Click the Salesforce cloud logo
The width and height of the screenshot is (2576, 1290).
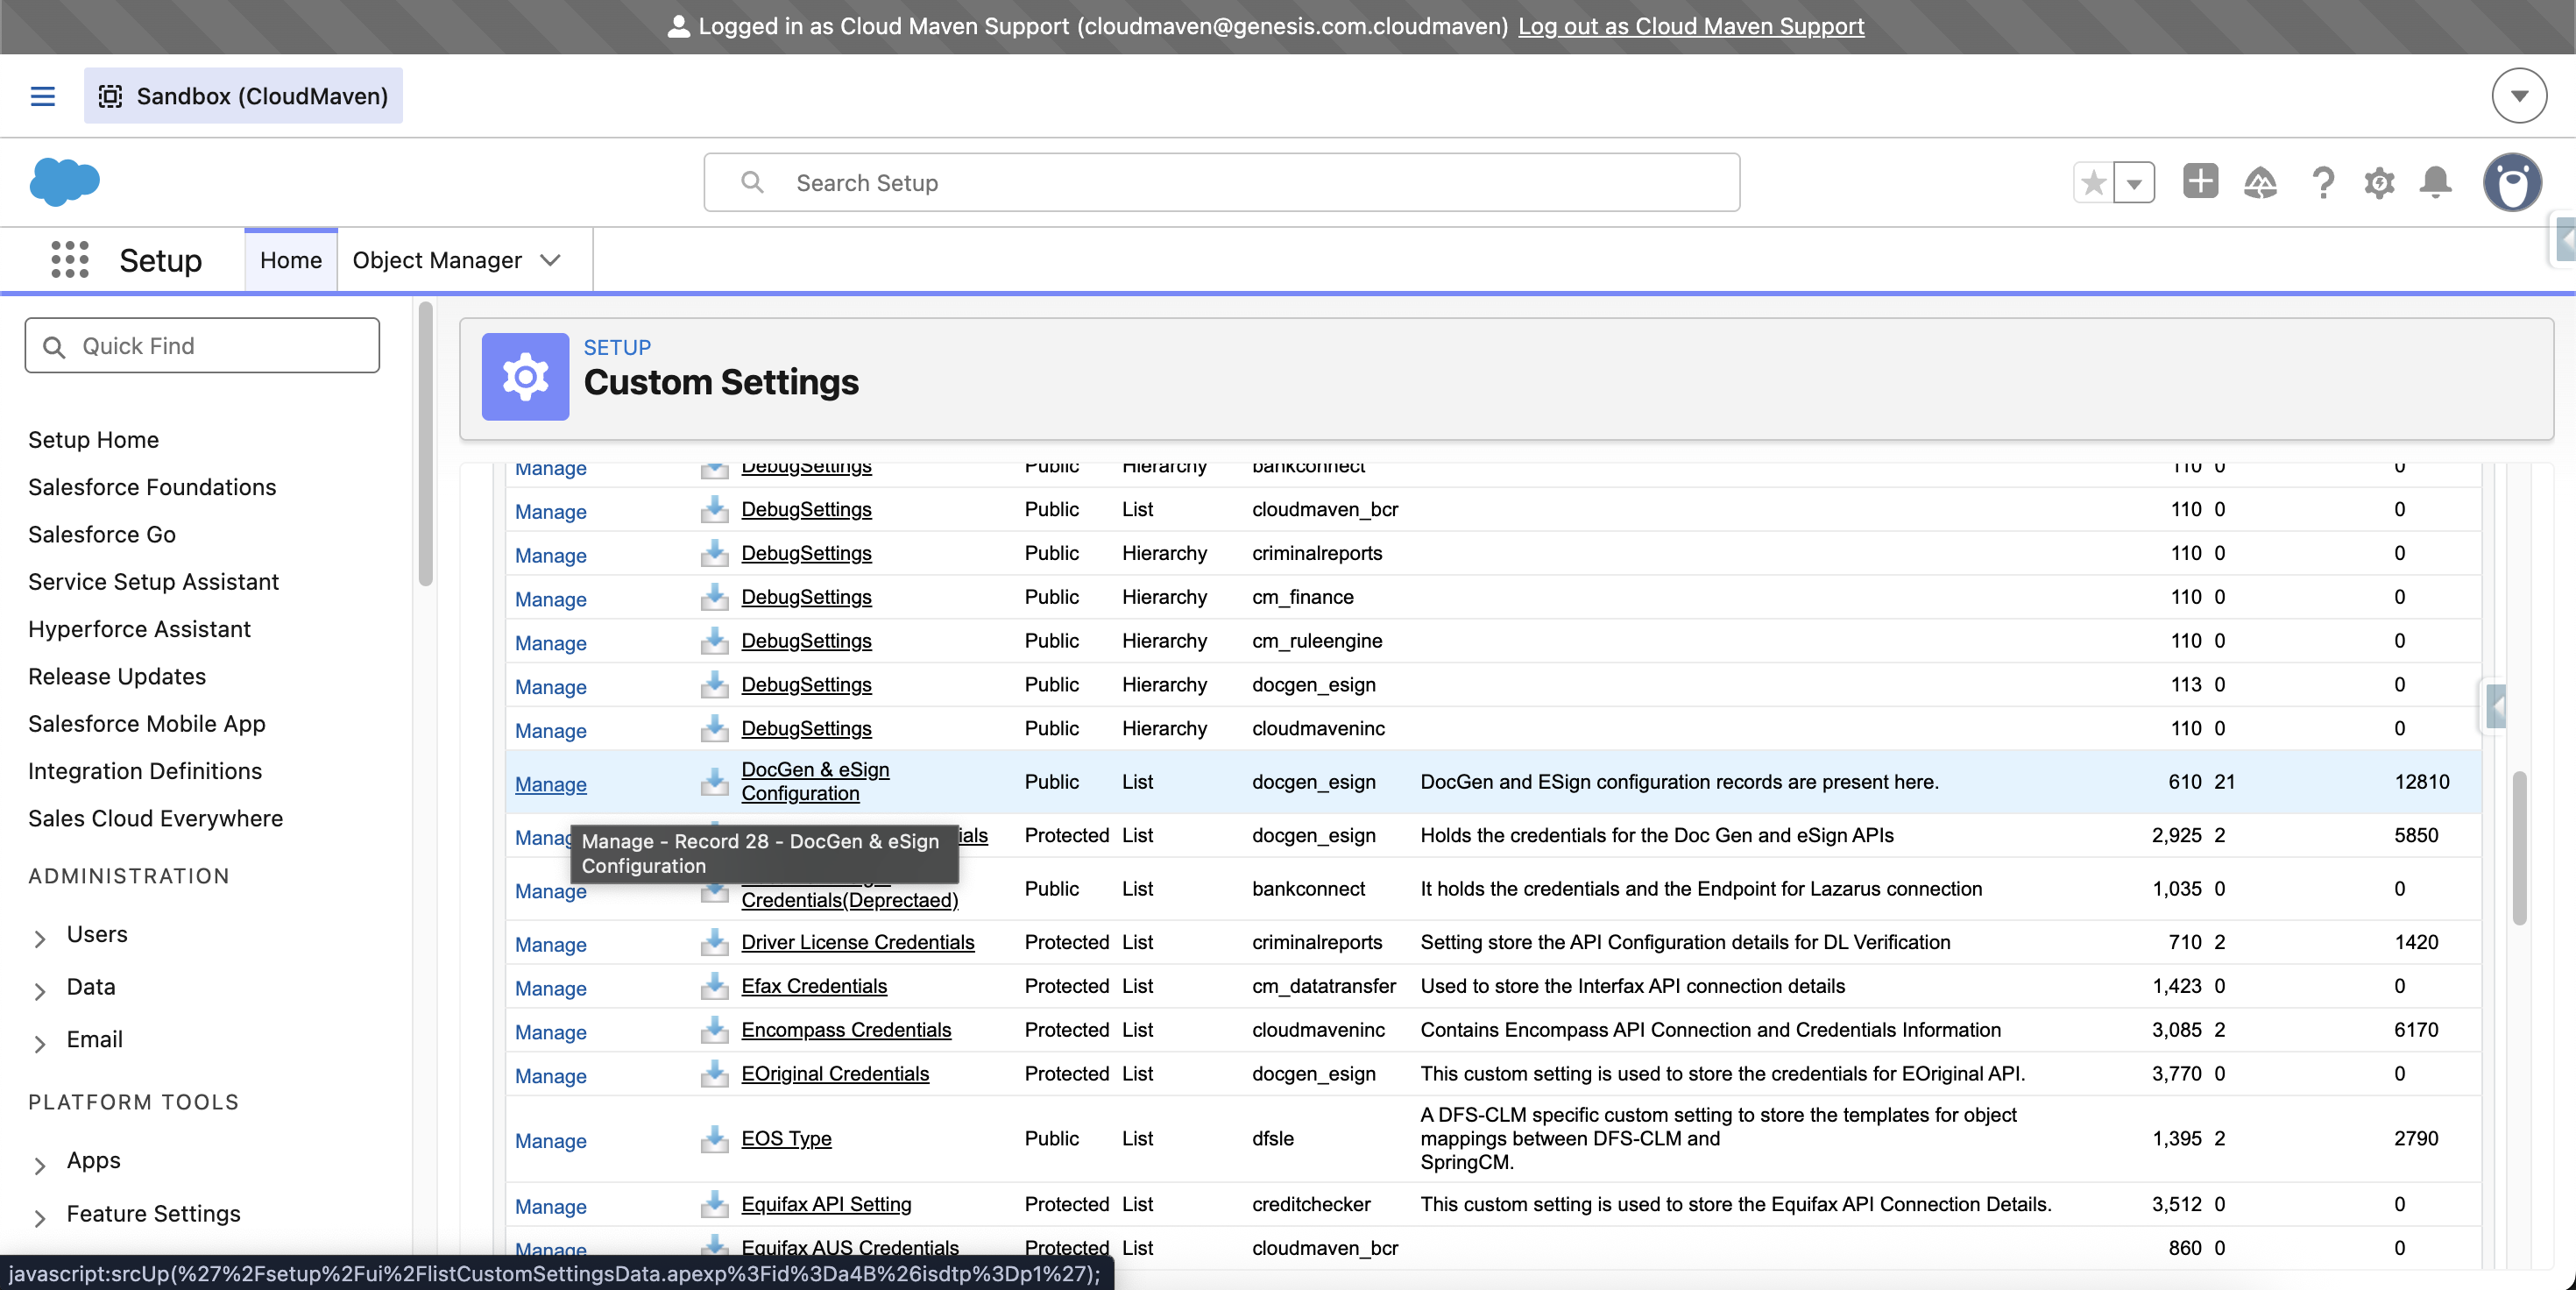65,182
